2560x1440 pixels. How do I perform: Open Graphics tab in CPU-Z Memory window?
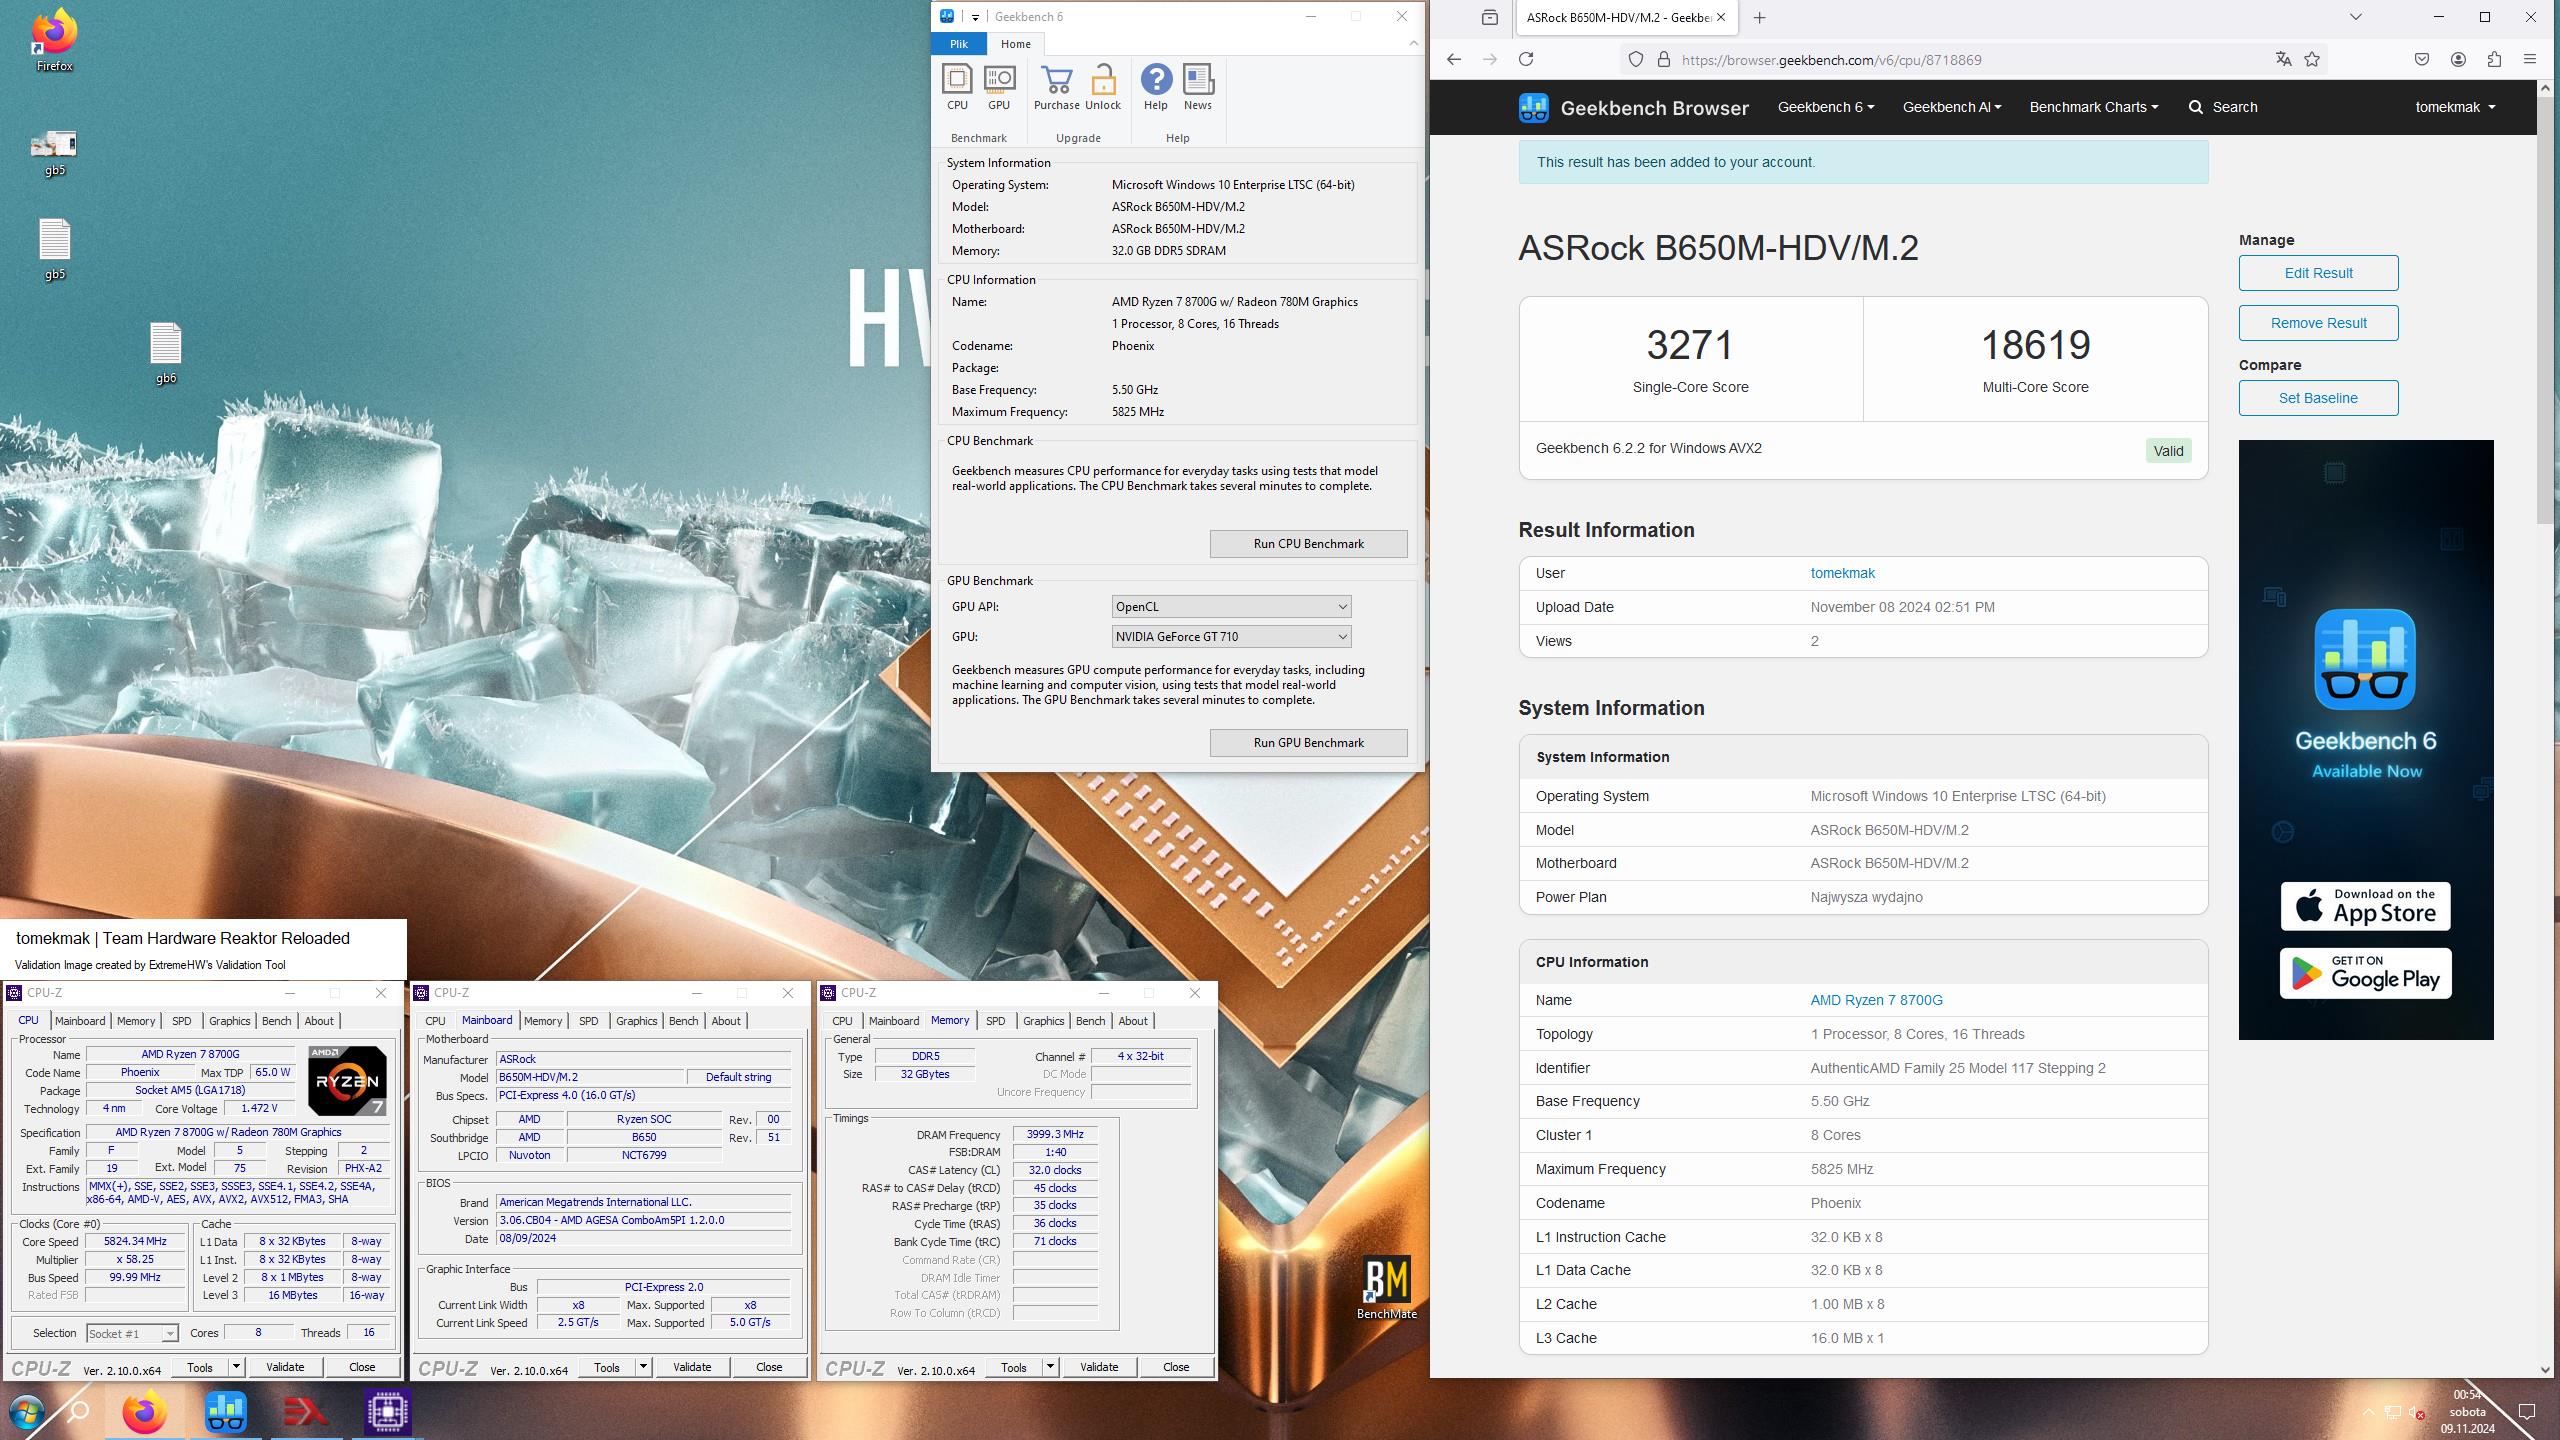click(x=1043, y=1021)
